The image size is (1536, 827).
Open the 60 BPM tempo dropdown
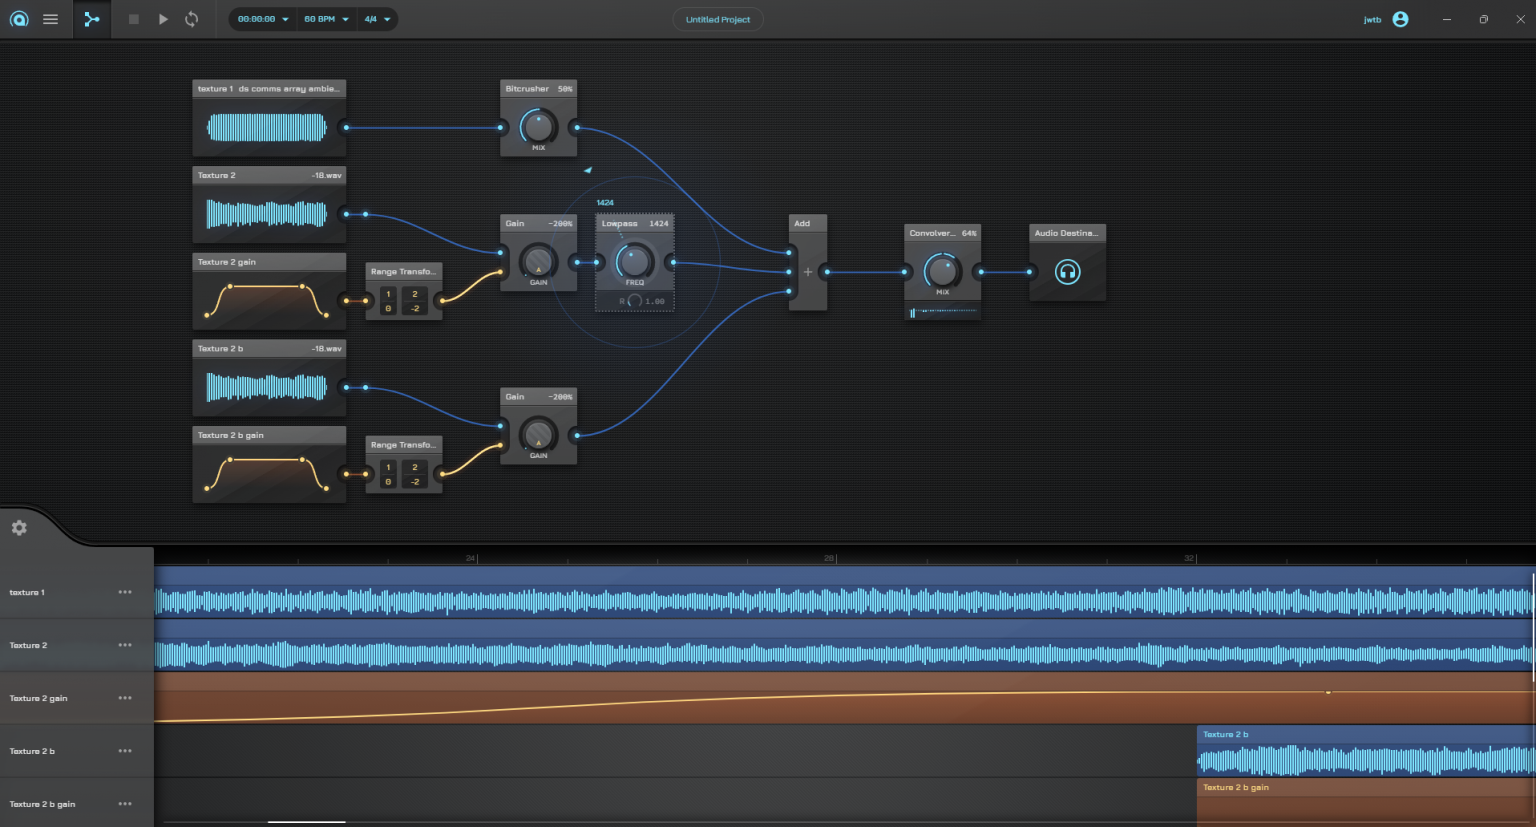pos(325,18)
